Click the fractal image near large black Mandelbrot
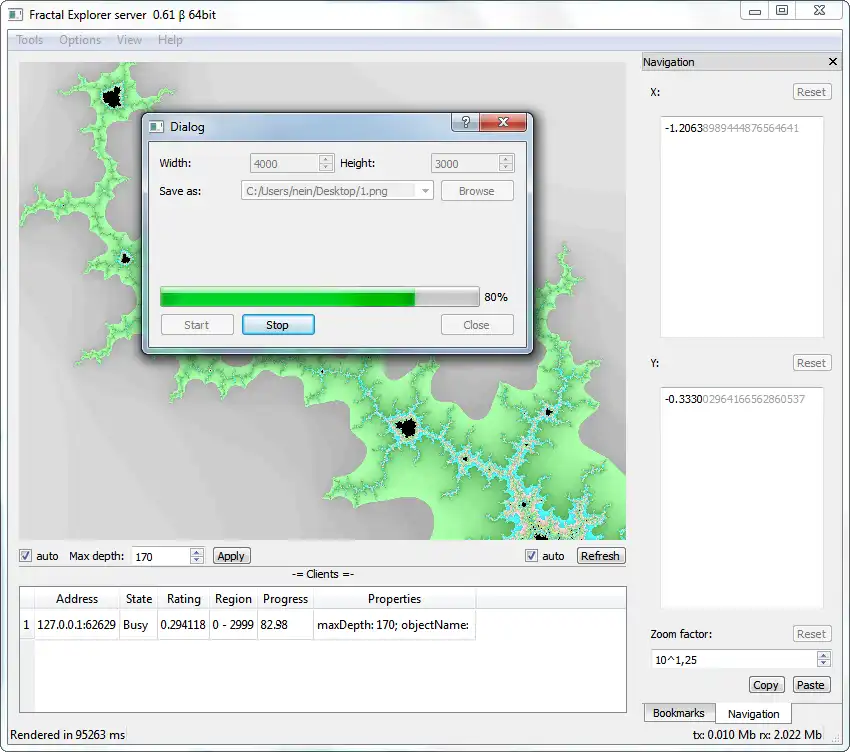The image size is (850, 752). (405, 428)
